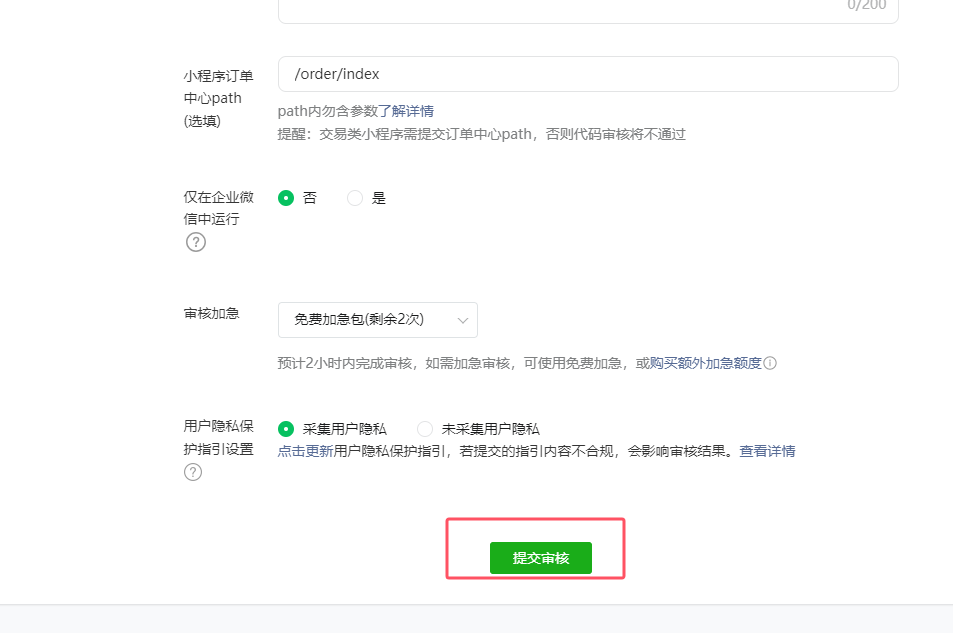Select the 否 radio button
Viewport: 953px width, 633px height.
click(x=286, y=198)
